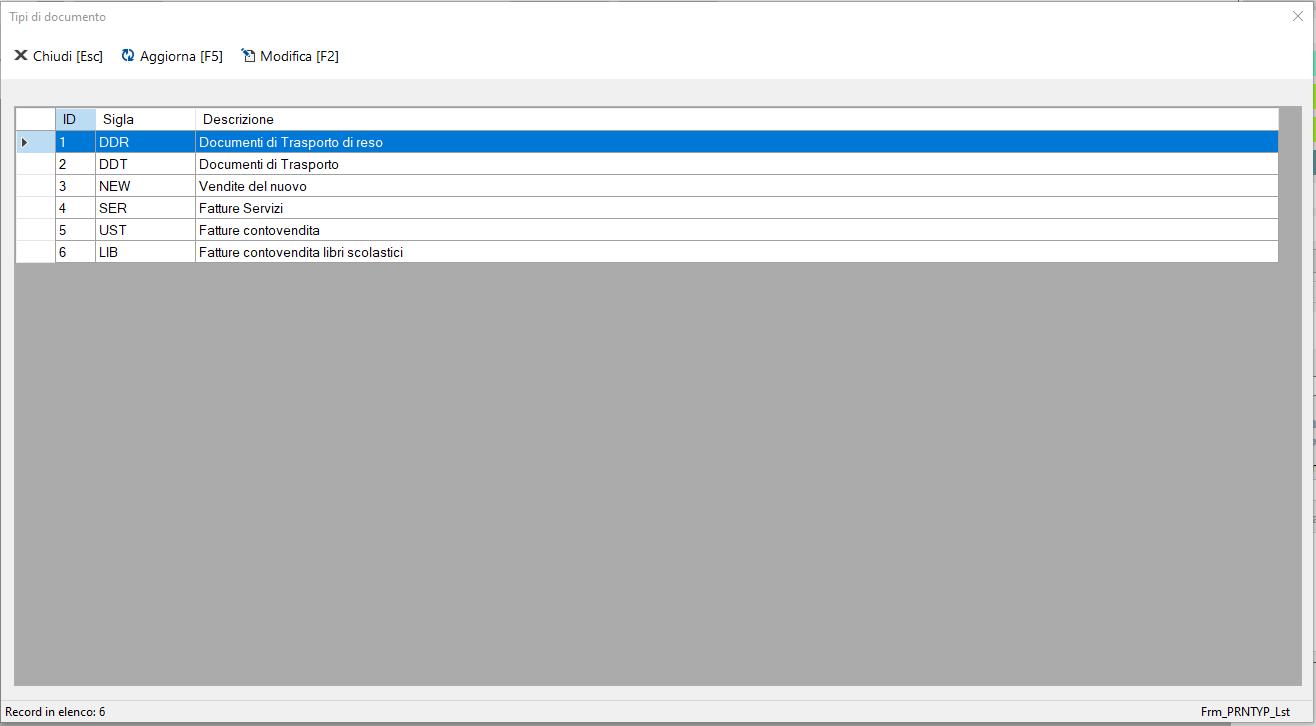Image resolution: width=1316 pixels, height=726 pixels.
Task: Click the Modifica [F2] label
Action: (299, 56)
